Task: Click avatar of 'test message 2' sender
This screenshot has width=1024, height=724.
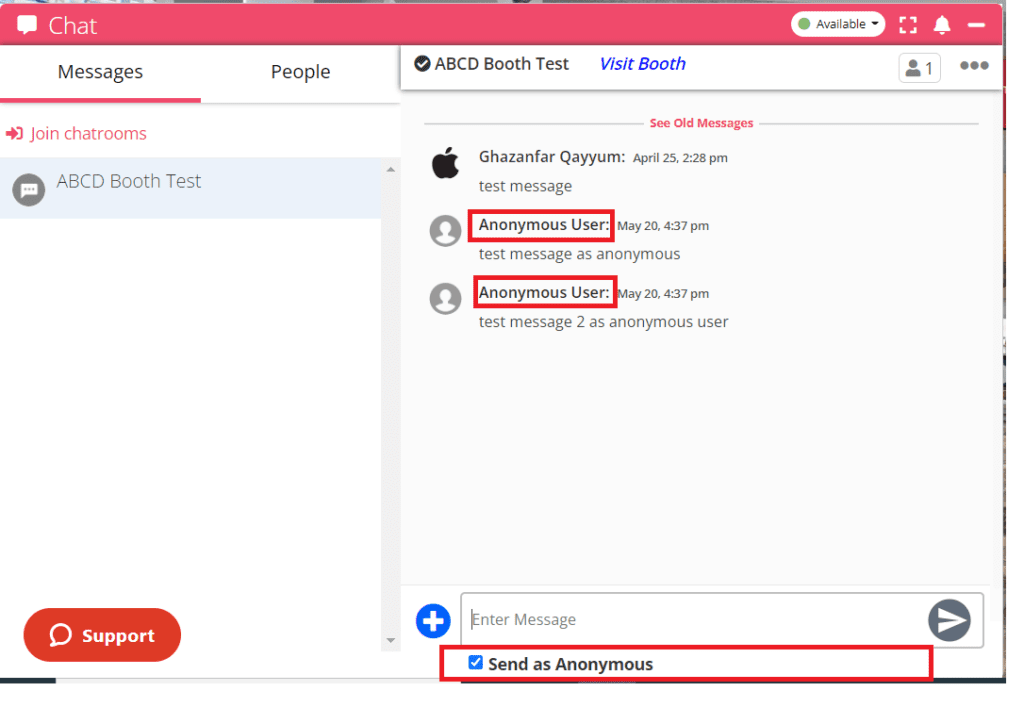Action: pos(445,298)
